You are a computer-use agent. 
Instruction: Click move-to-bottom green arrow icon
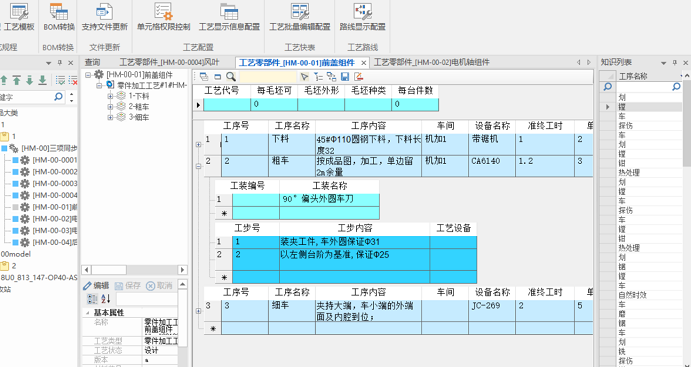tap(42, 80)
